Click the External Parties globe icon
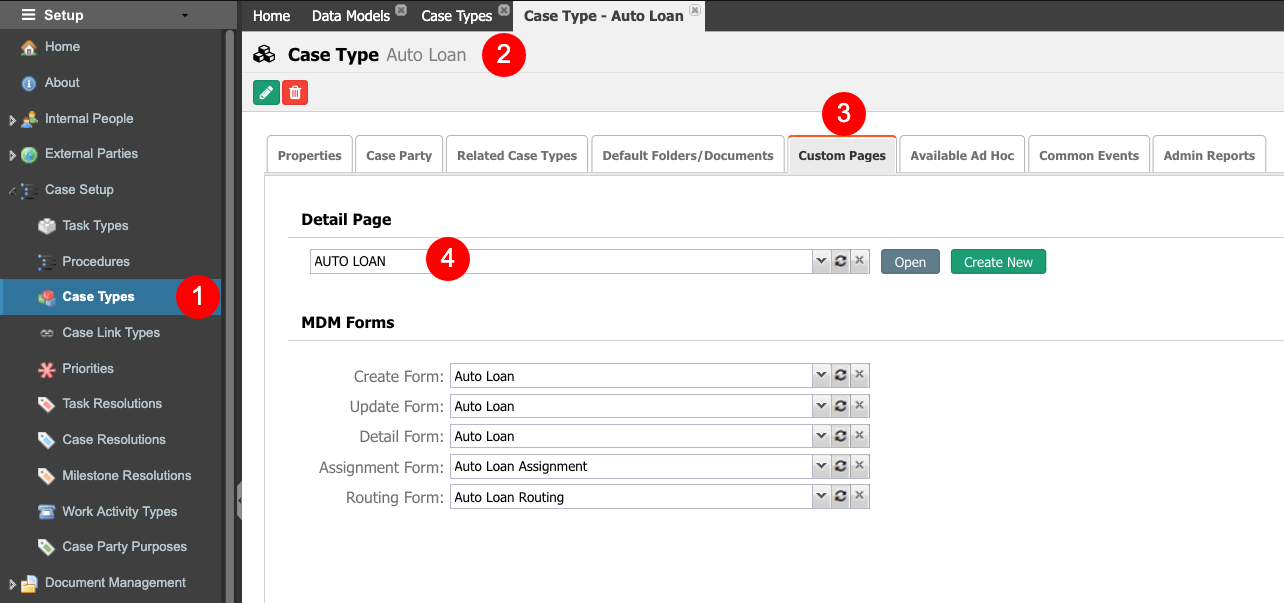This screenshot has width=1284, height=603. click(x=29, y=154)
